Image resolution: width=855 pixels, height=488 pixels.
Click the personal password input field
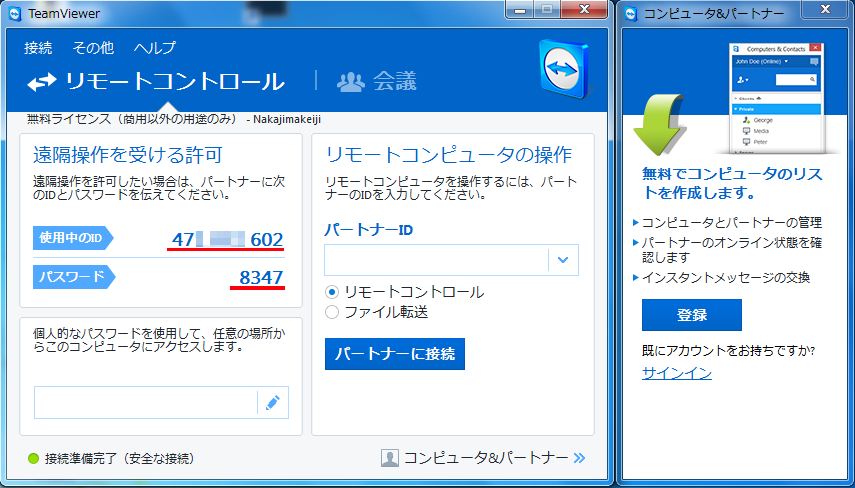pyautogui.click(x=146, y=402)
